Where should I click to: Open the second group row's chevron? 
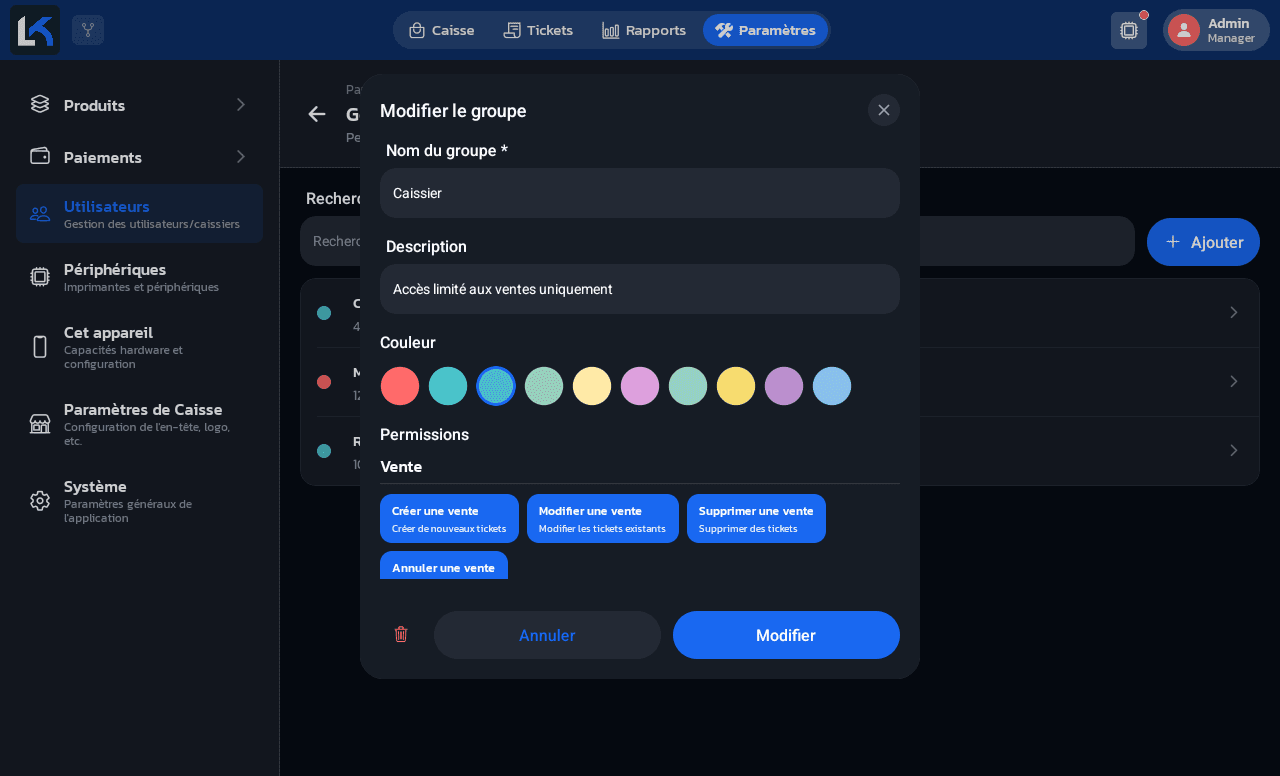pos(1234,381)
